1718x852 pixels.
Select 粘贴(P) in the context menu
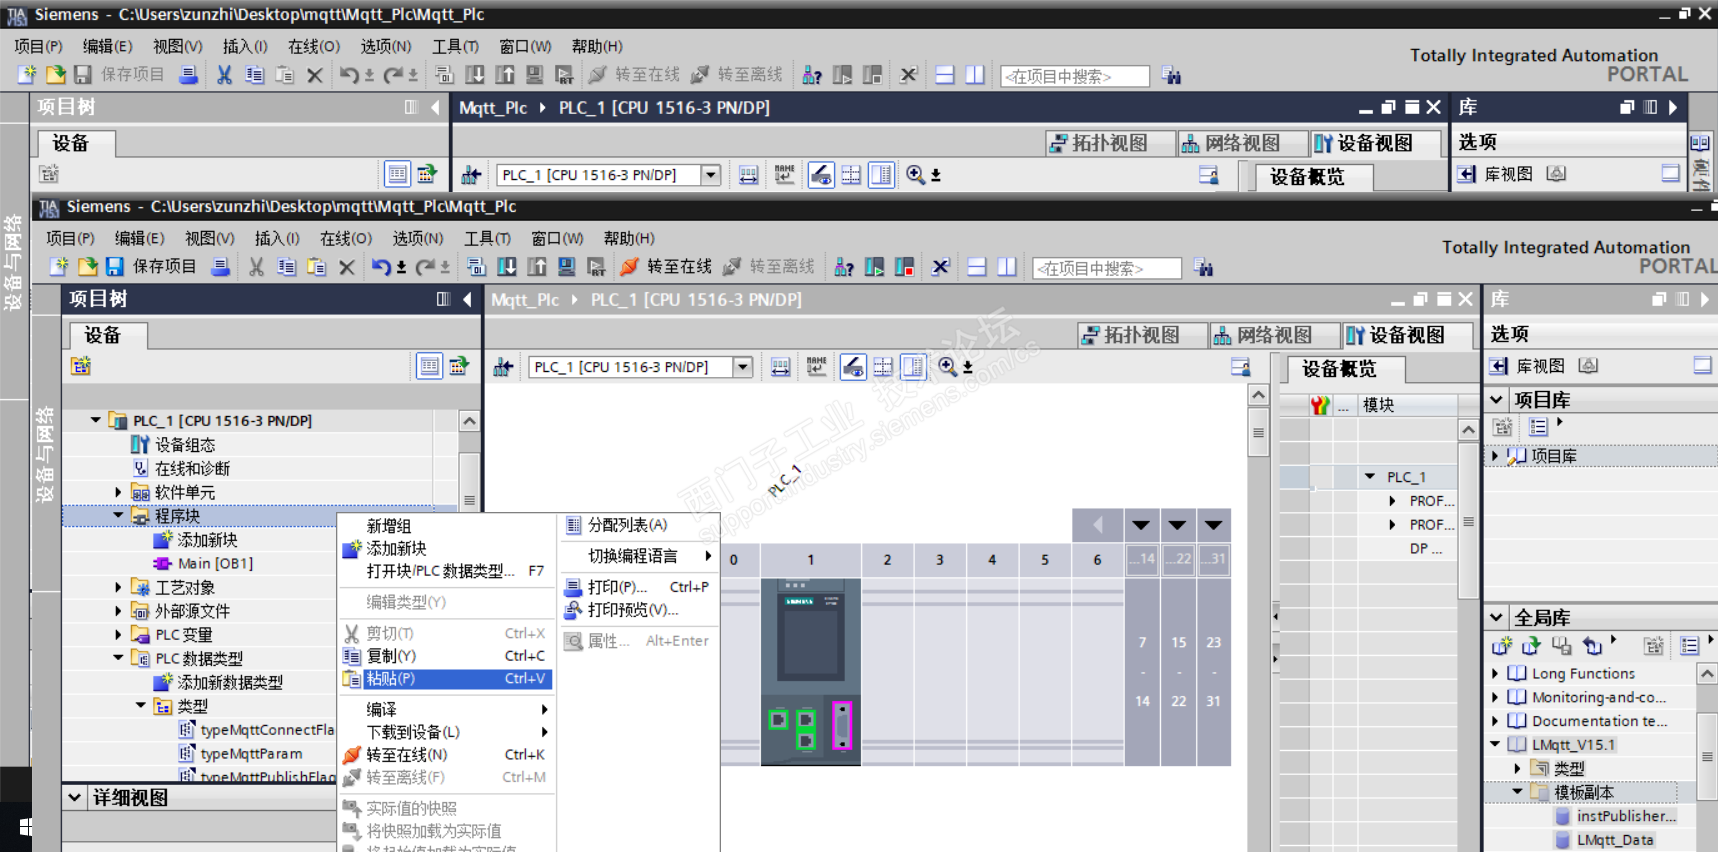(x=445, y=679)
